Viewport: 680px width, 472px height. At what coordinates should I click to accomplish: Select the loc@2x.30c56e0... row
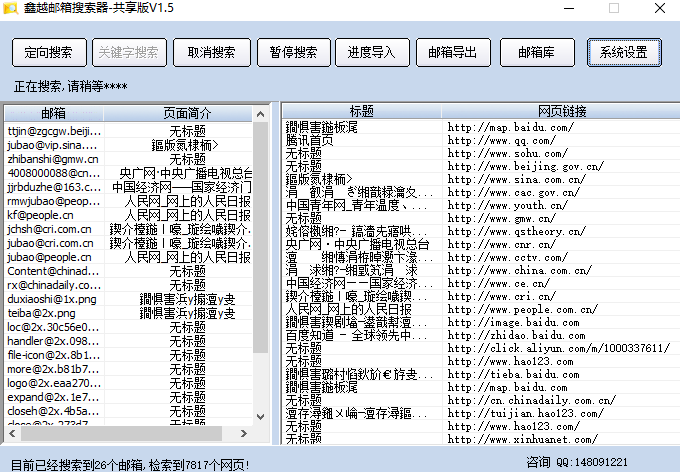pos(128,327)
